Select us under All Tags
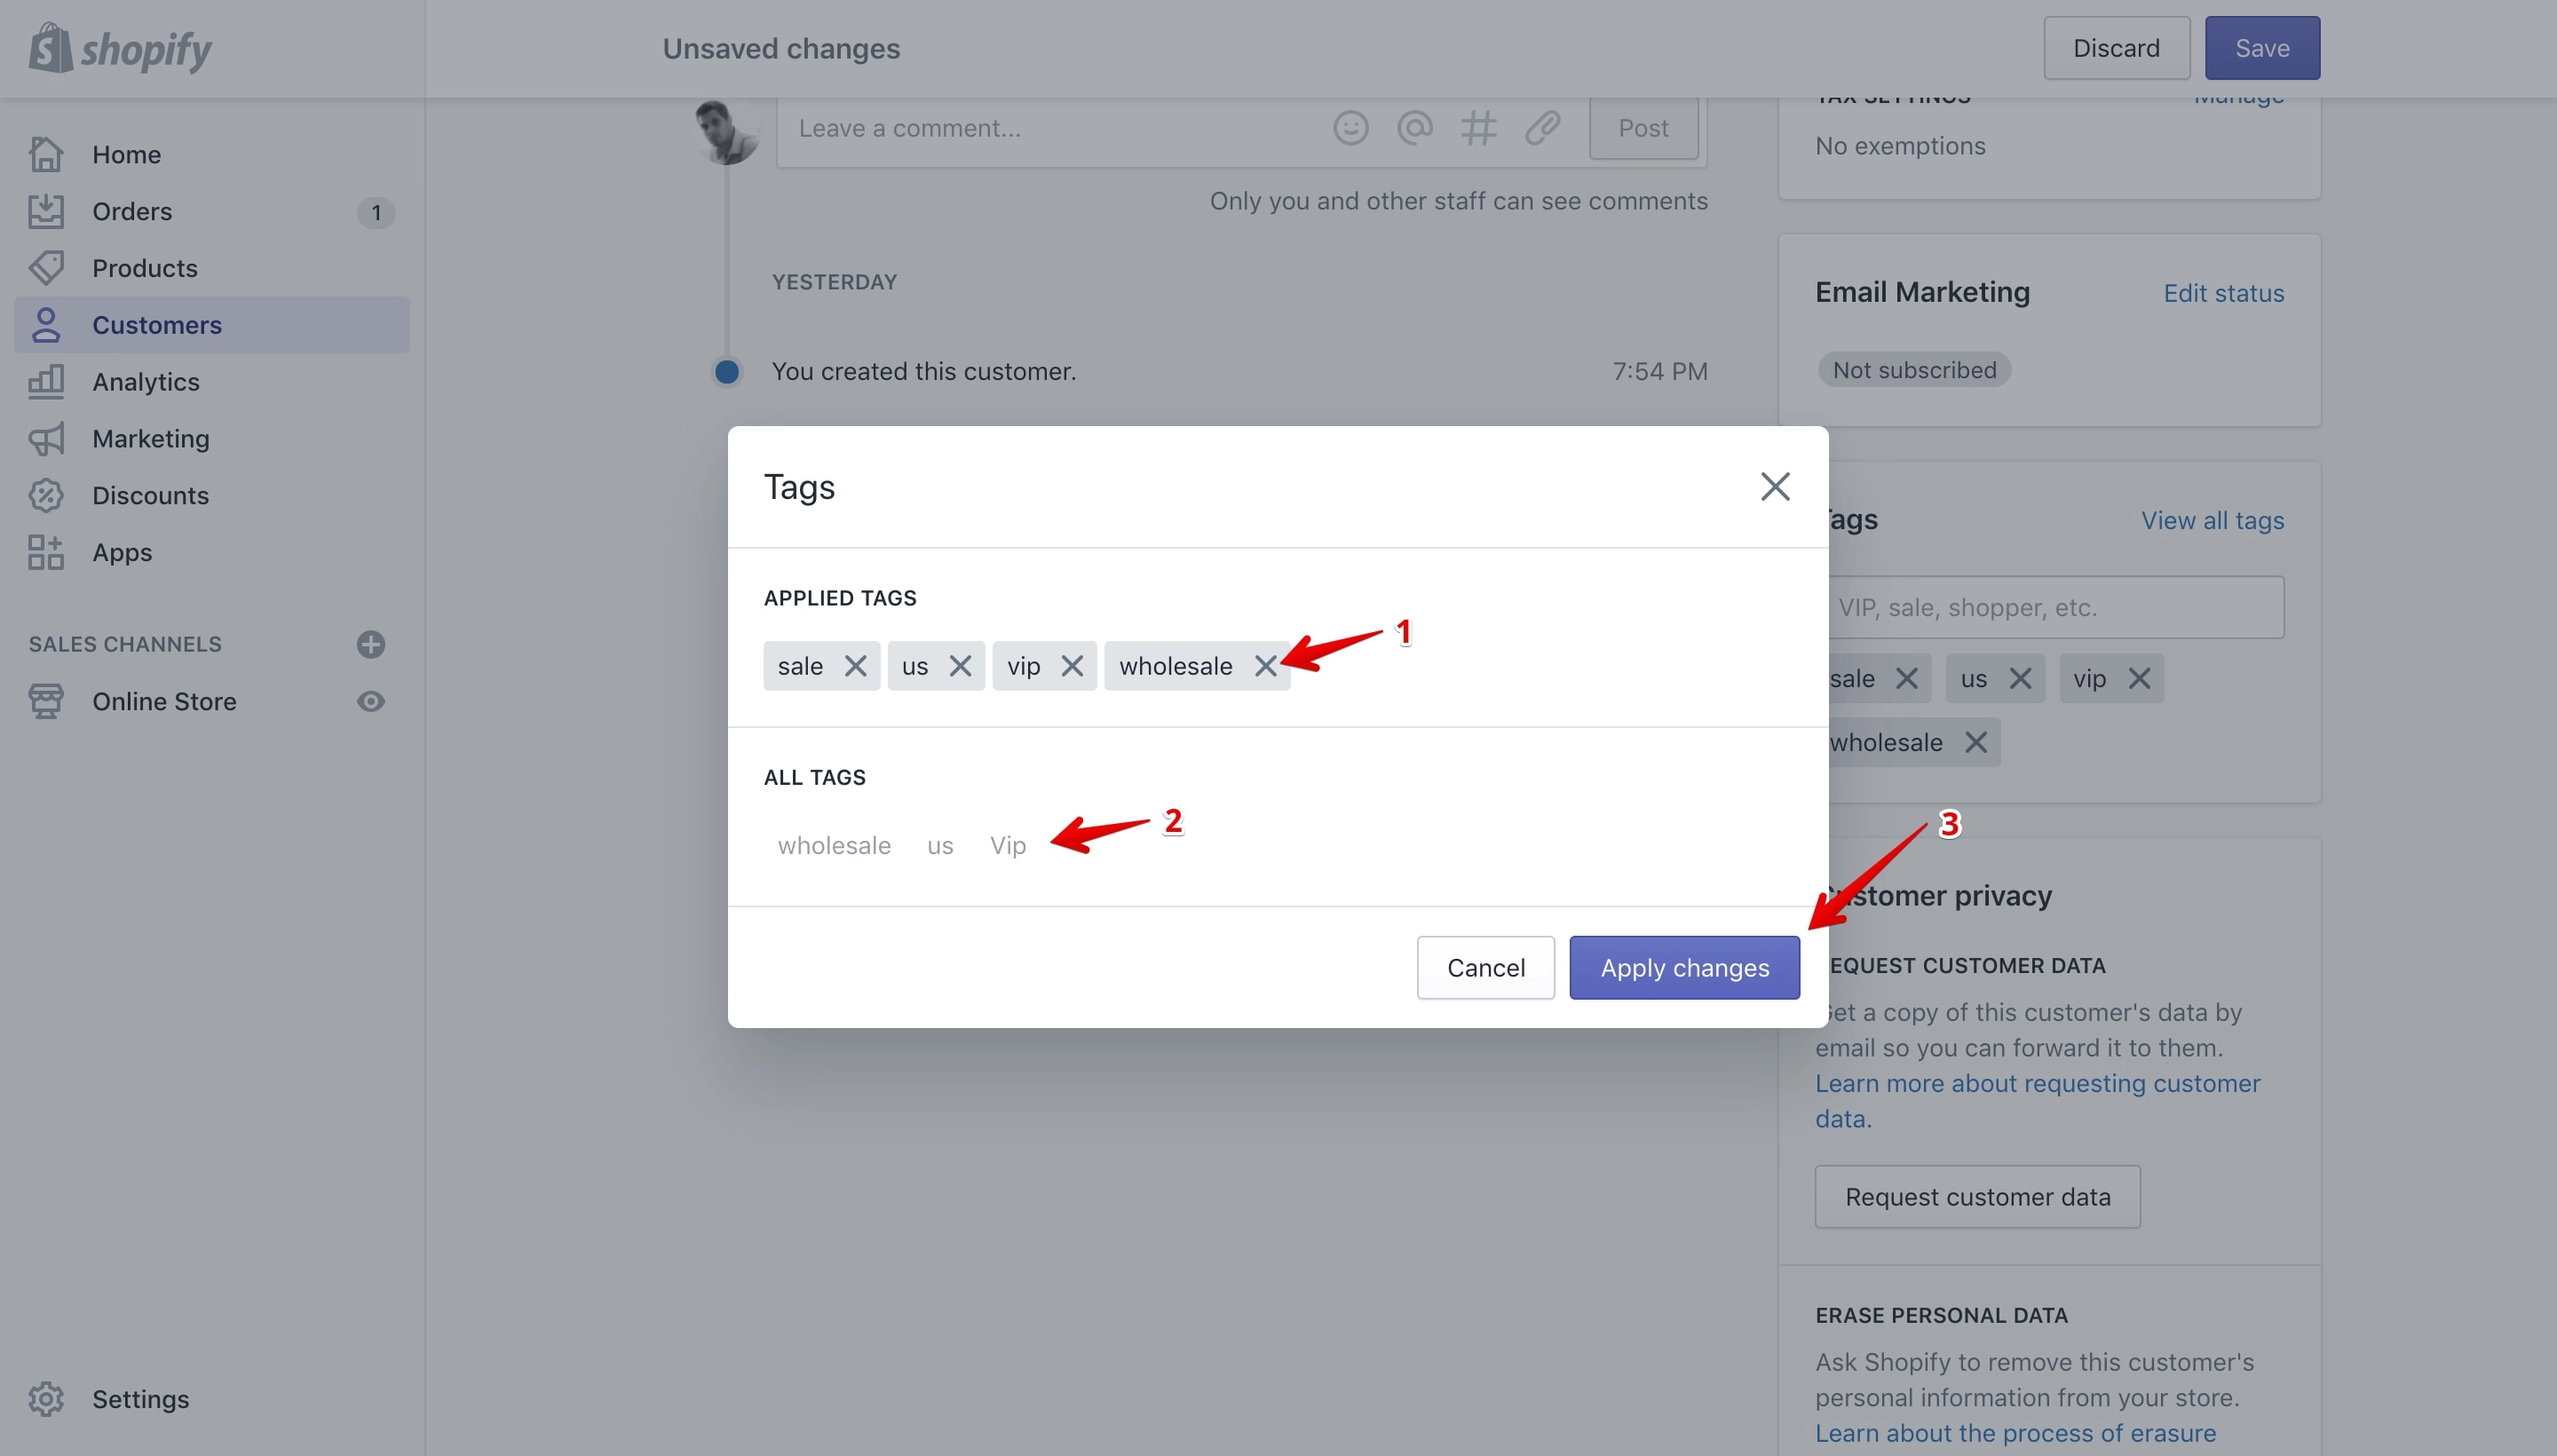This screenshot has height=1456, width=2557. (x=939, y=845)
